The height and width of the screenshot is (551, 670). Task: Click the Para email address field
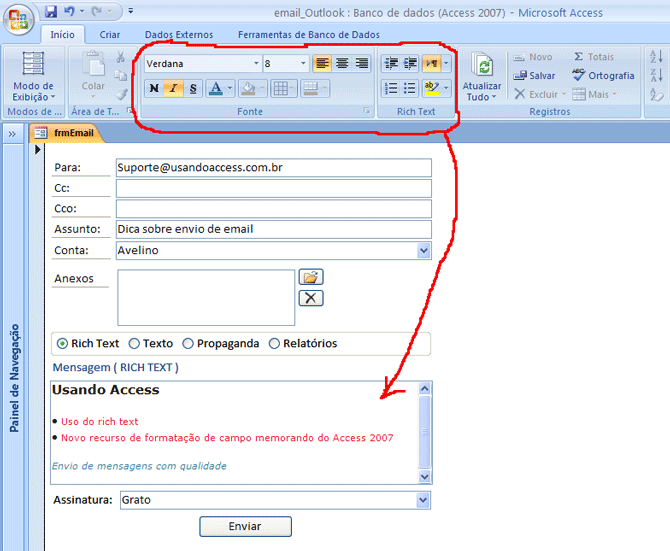(273, 167)
